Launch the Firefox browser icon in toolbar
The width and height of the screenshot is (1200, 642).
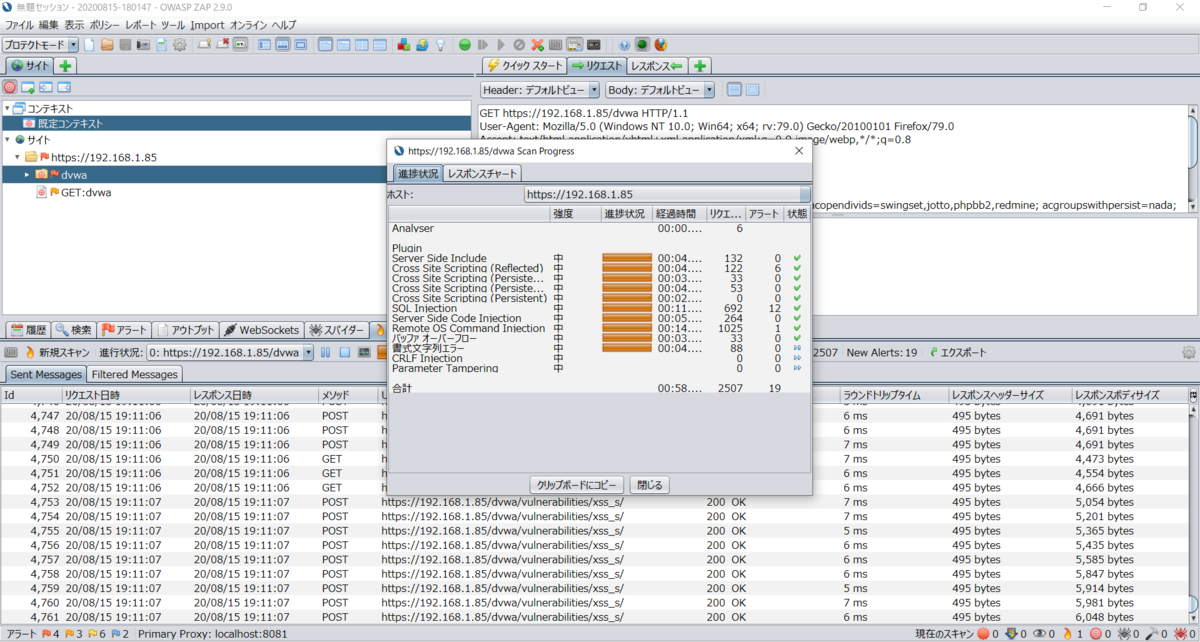coord(661,45)
